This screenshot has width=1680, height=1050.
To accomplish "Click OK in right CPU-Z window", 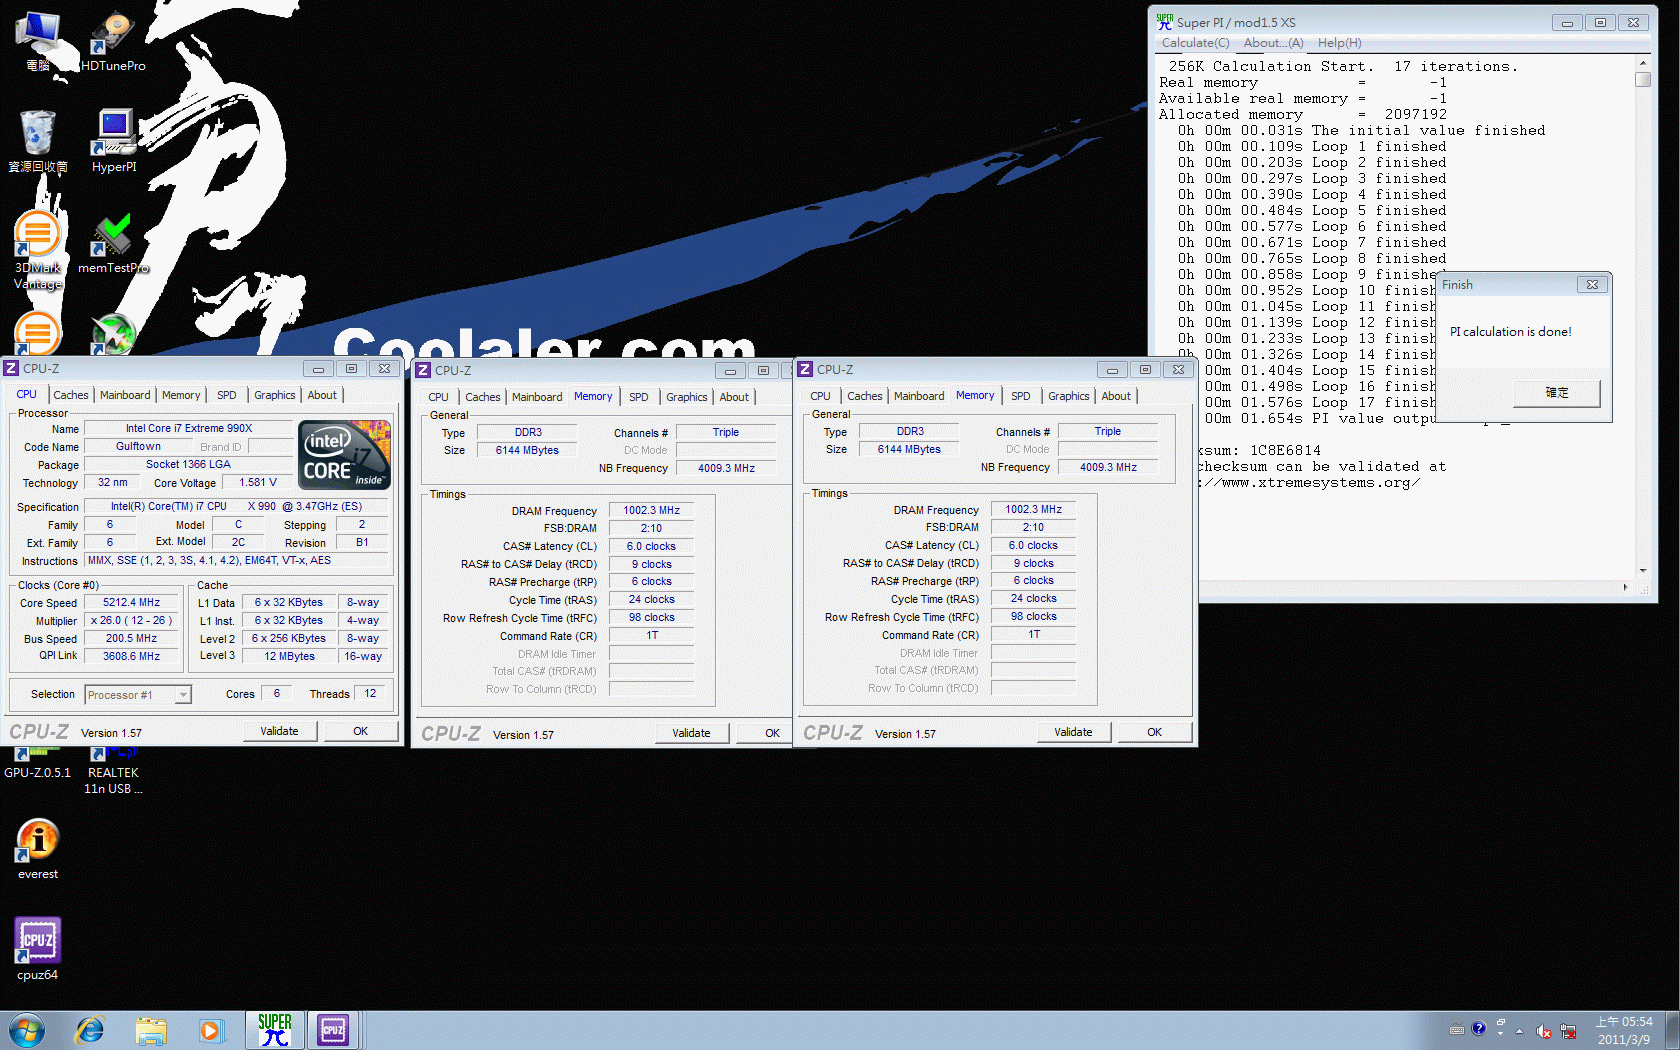I will coord(1155,732).
